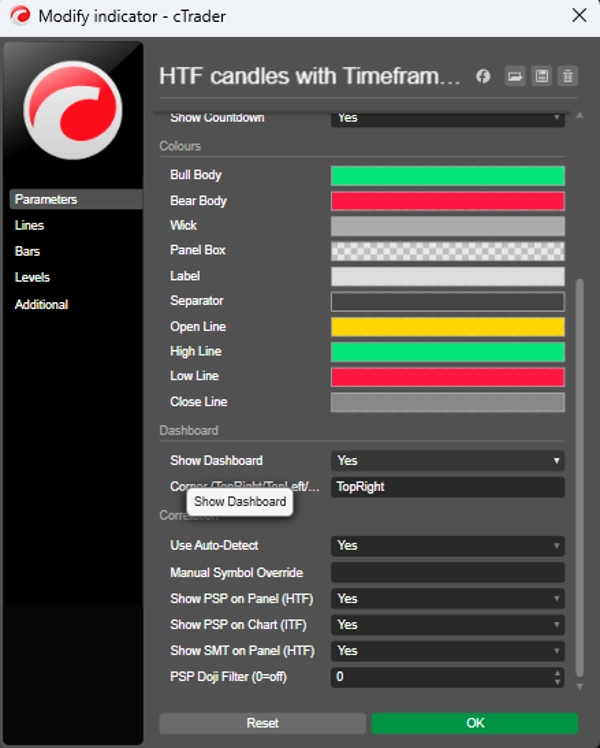Open the Close Line grey colour swatch

(x=447, y=402)
